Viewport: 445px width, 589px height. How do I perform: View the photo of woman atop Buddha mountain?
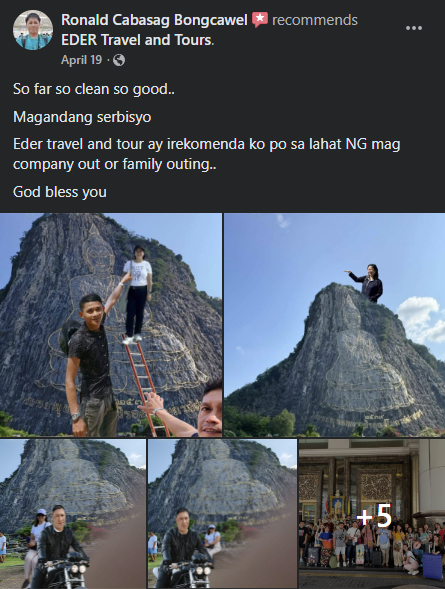pyautogui.click(x=335, y=325)
